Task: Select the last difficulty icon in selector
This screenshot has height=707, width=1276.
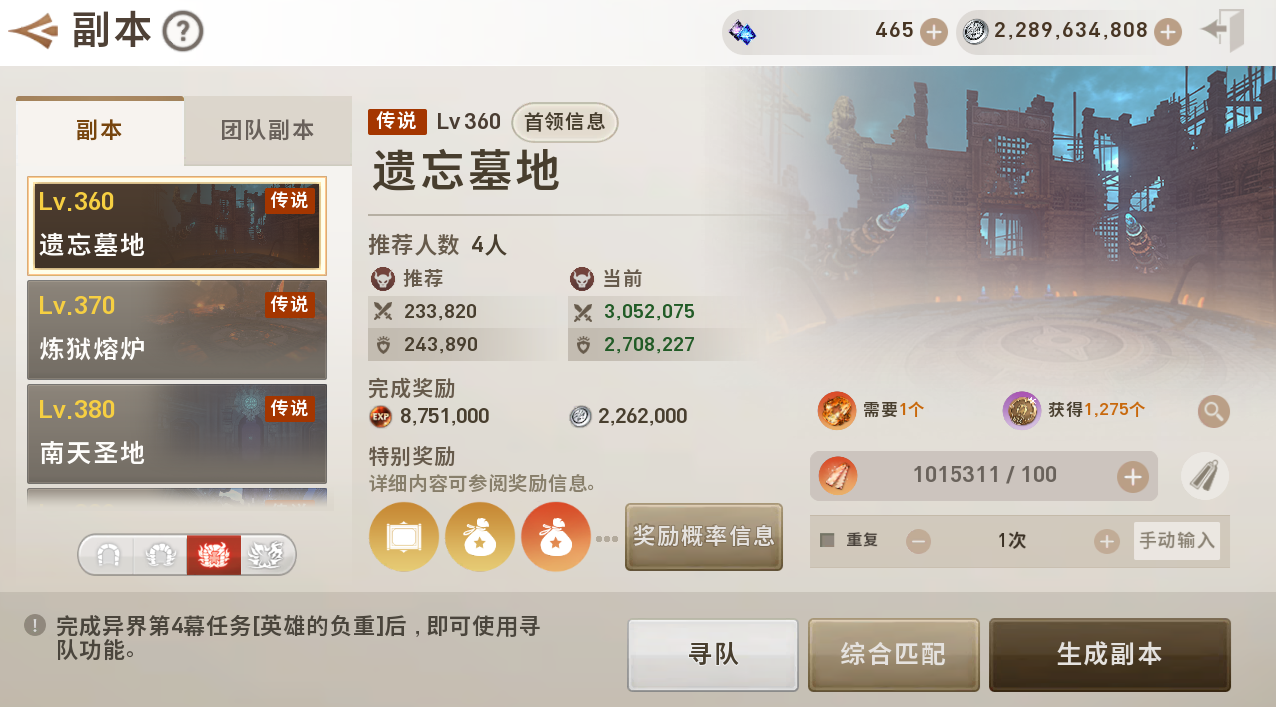Action: click(268, 554)
